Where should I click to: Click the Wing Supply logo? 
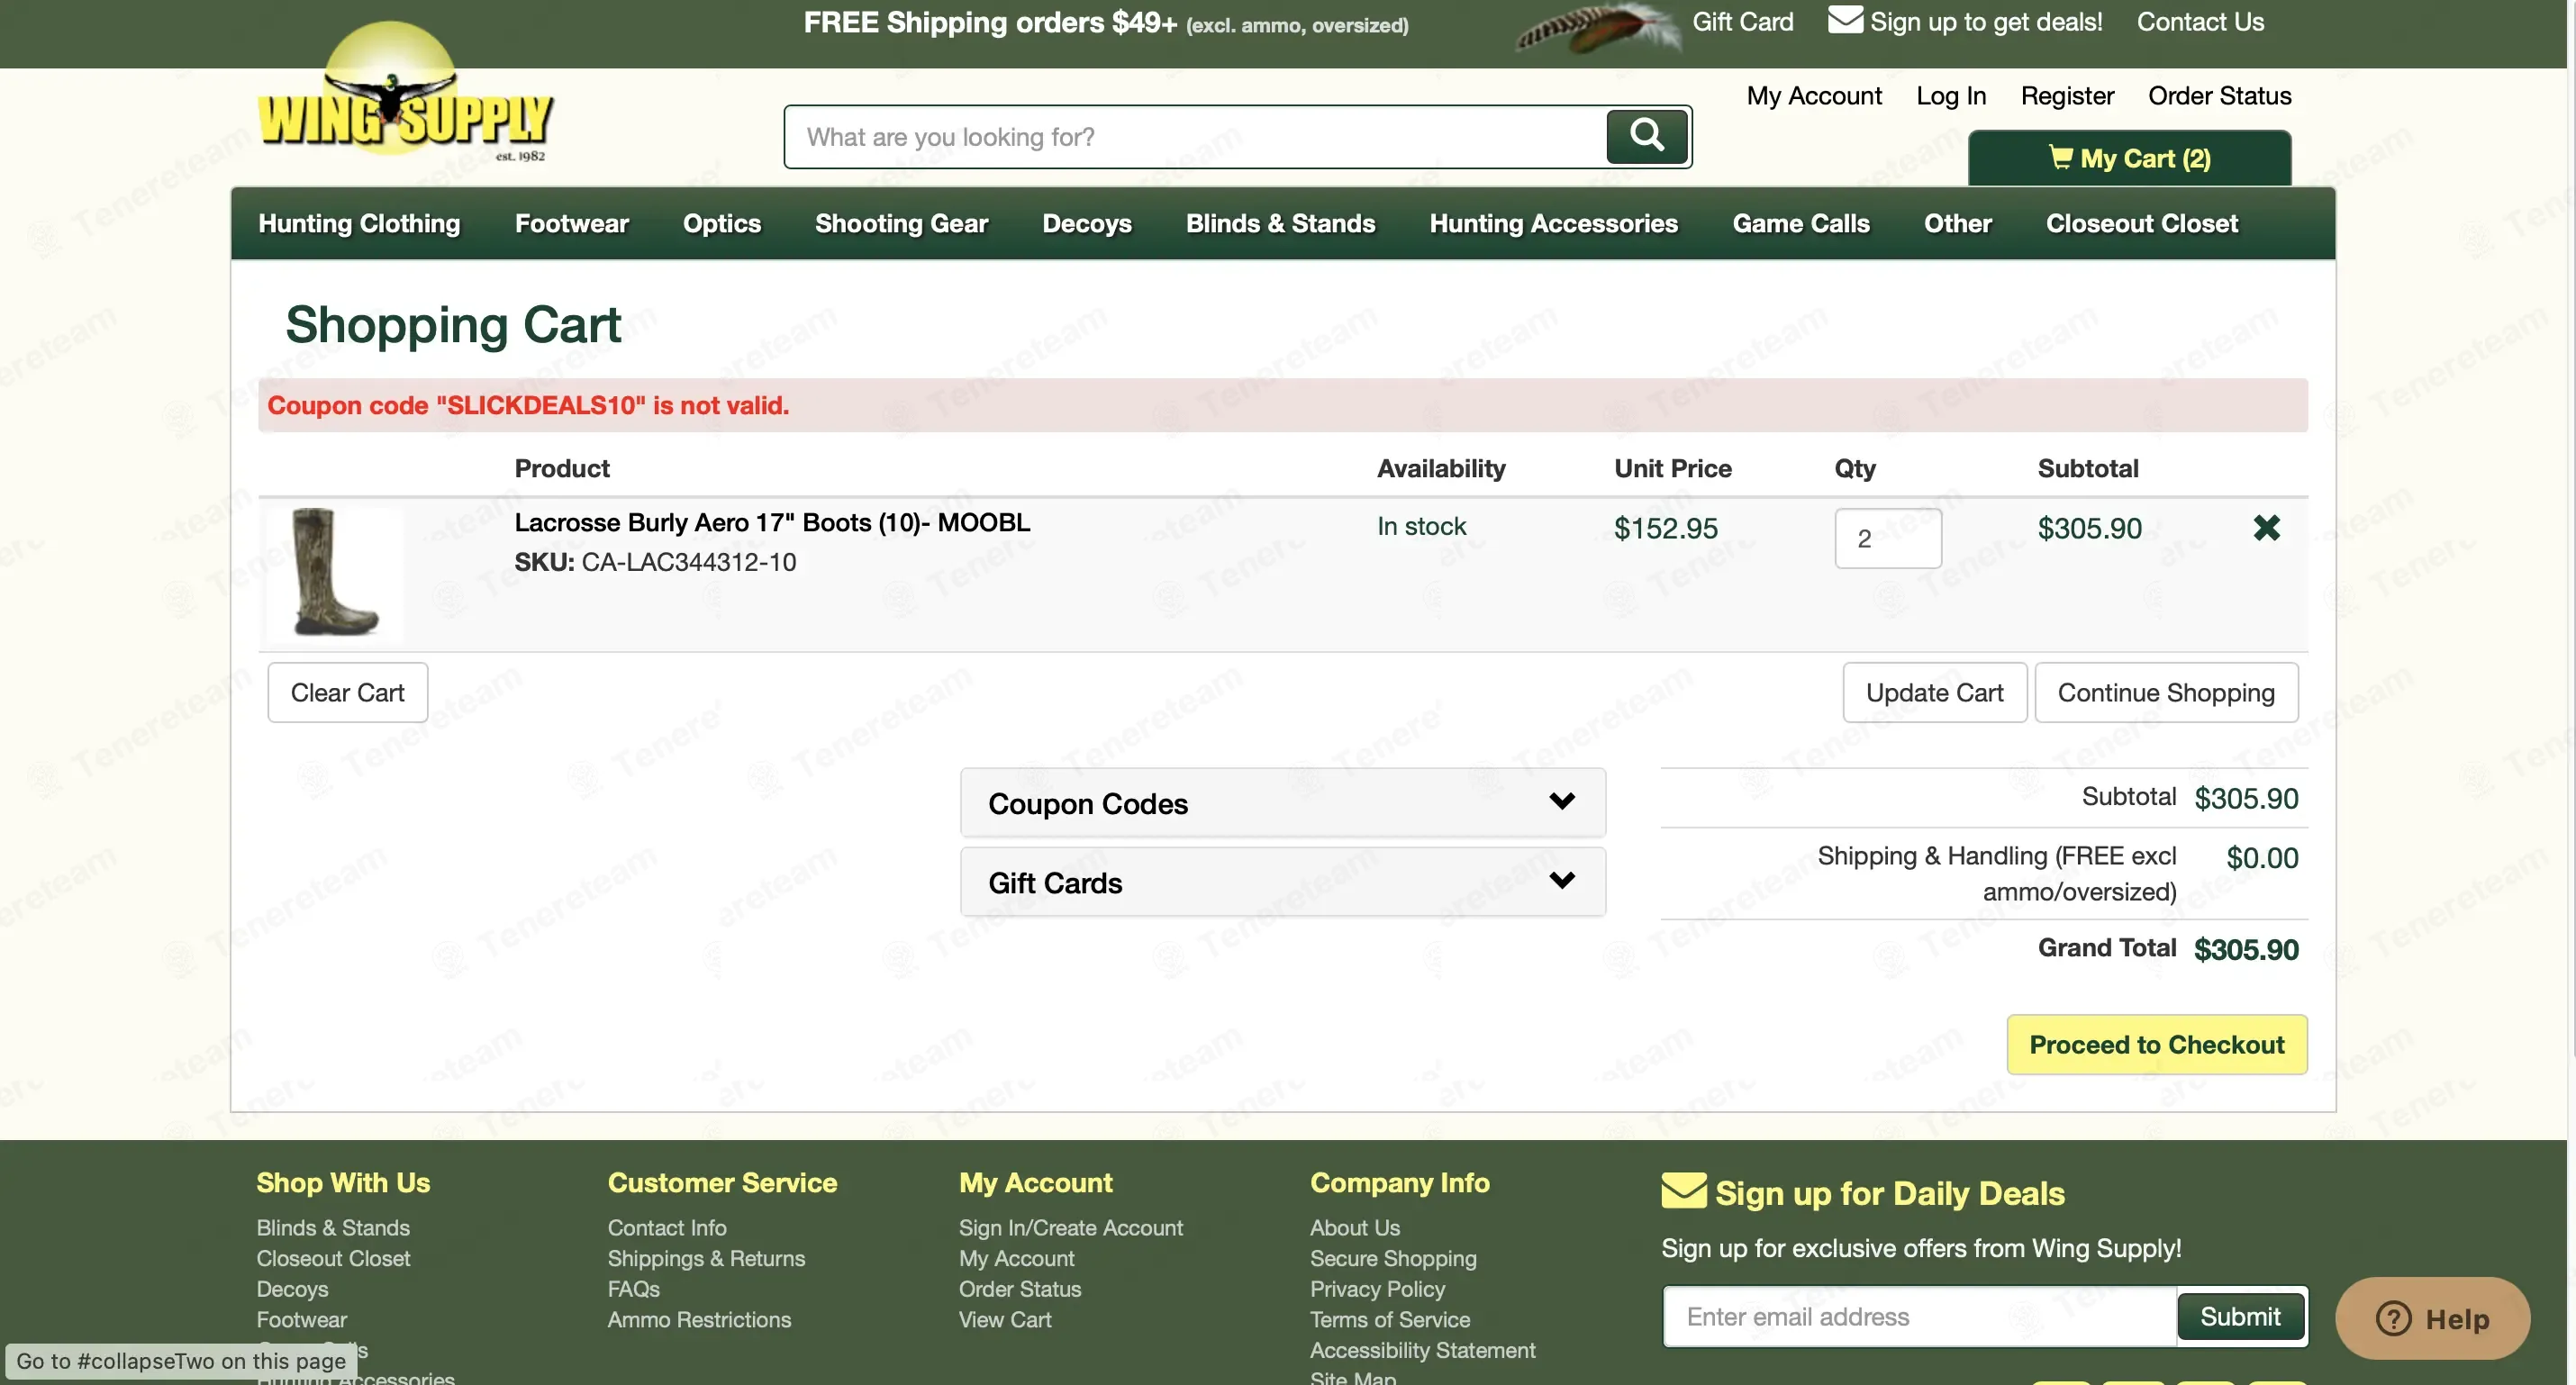pos(405,93)
